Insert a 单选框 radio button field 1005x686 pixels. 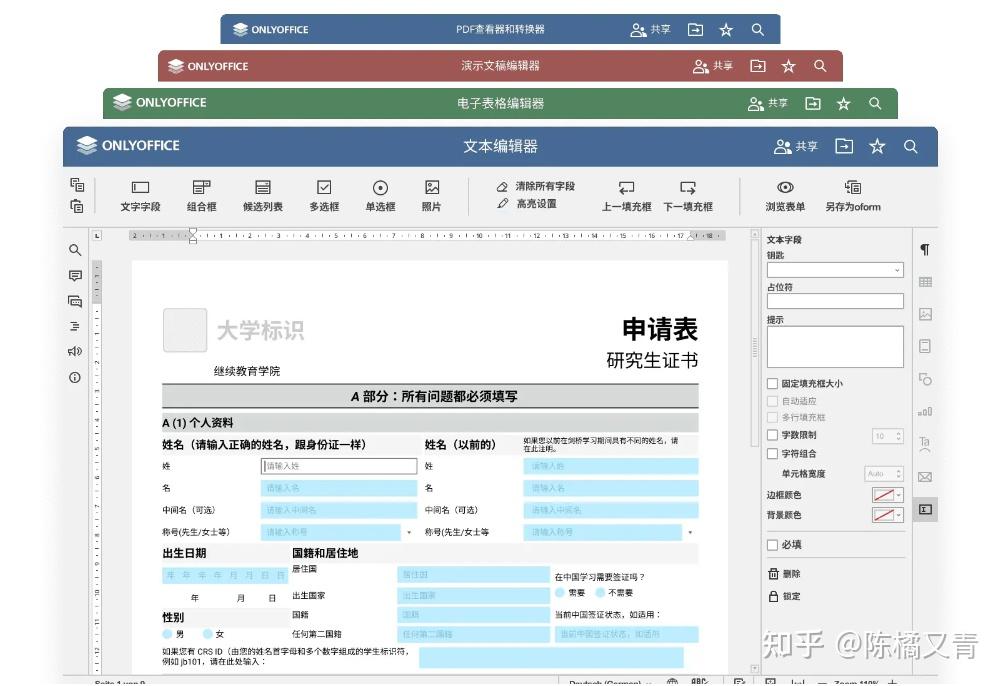380,197
